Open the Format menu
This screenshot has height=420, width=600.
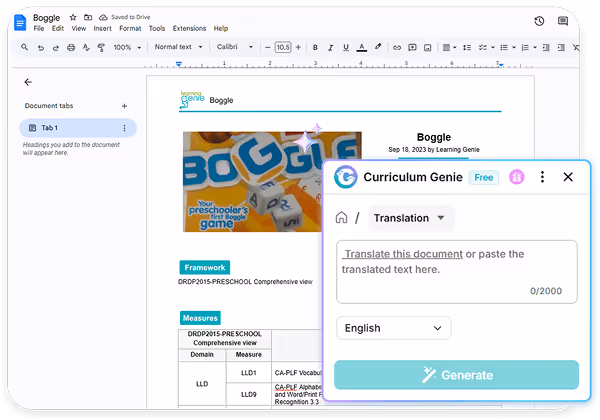(x=130, y=28)
